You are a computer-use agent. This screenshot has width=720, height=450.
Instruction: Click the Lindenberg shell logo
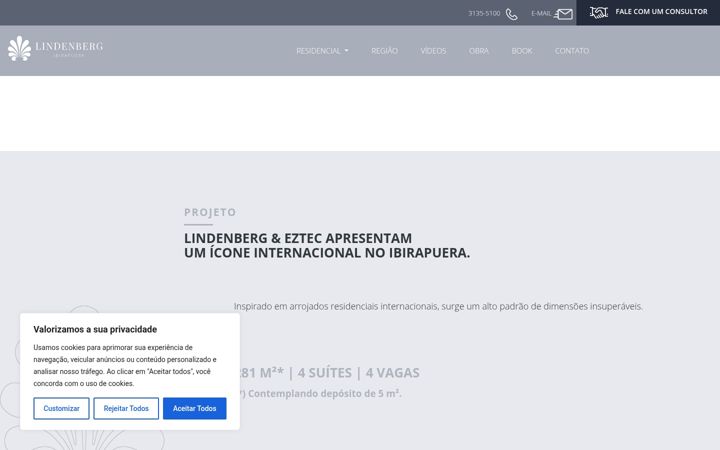[x=19, y=48]
